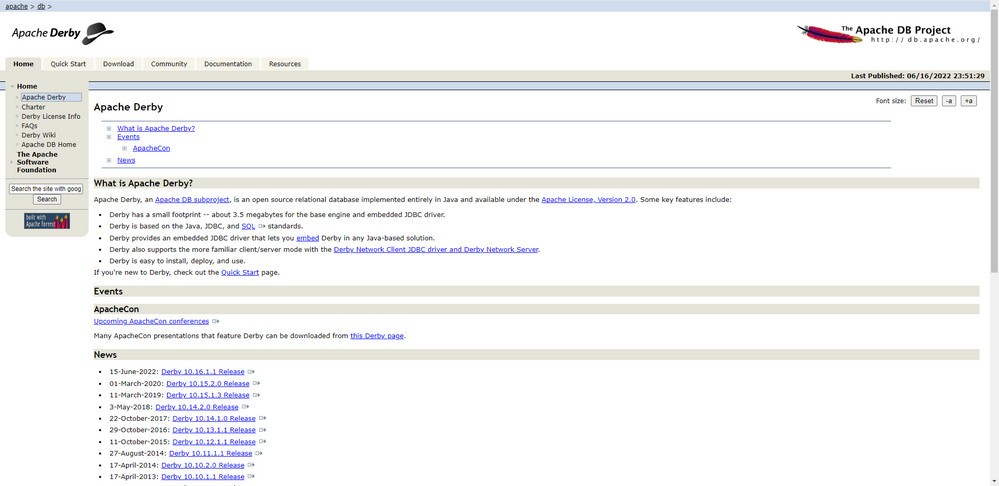
Task: Click the built with Apache Forrest badge
Action: point(47,221)
